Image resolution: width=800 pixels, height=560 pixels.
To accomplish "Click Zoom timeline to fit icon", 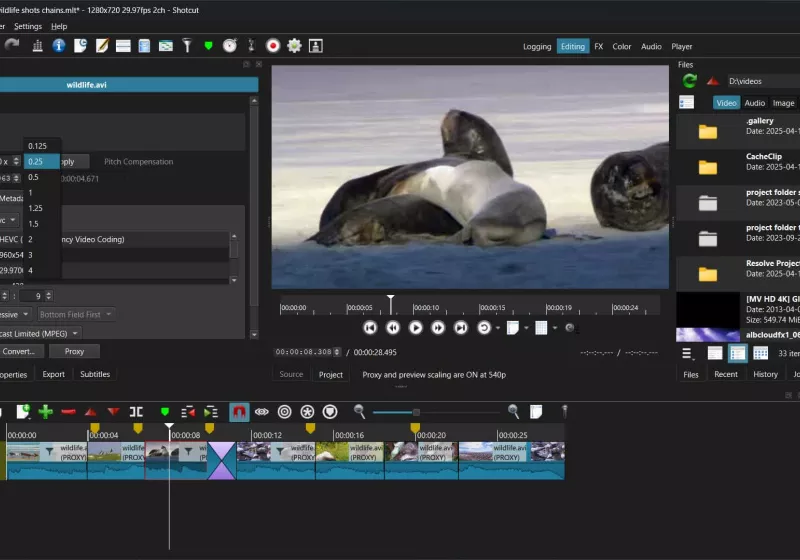I will pos(536,412).
